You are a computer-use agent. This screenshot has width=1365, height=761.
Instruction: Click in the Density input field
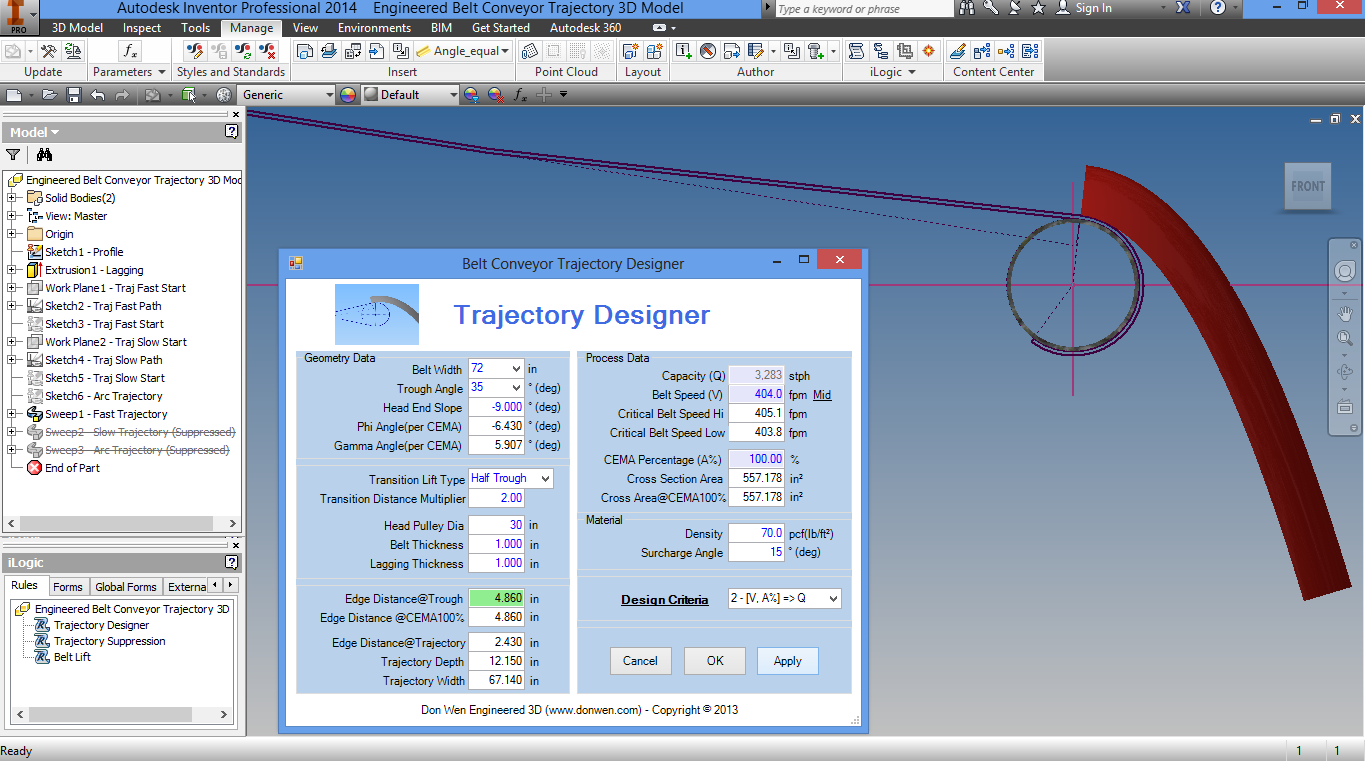(757, 534)
